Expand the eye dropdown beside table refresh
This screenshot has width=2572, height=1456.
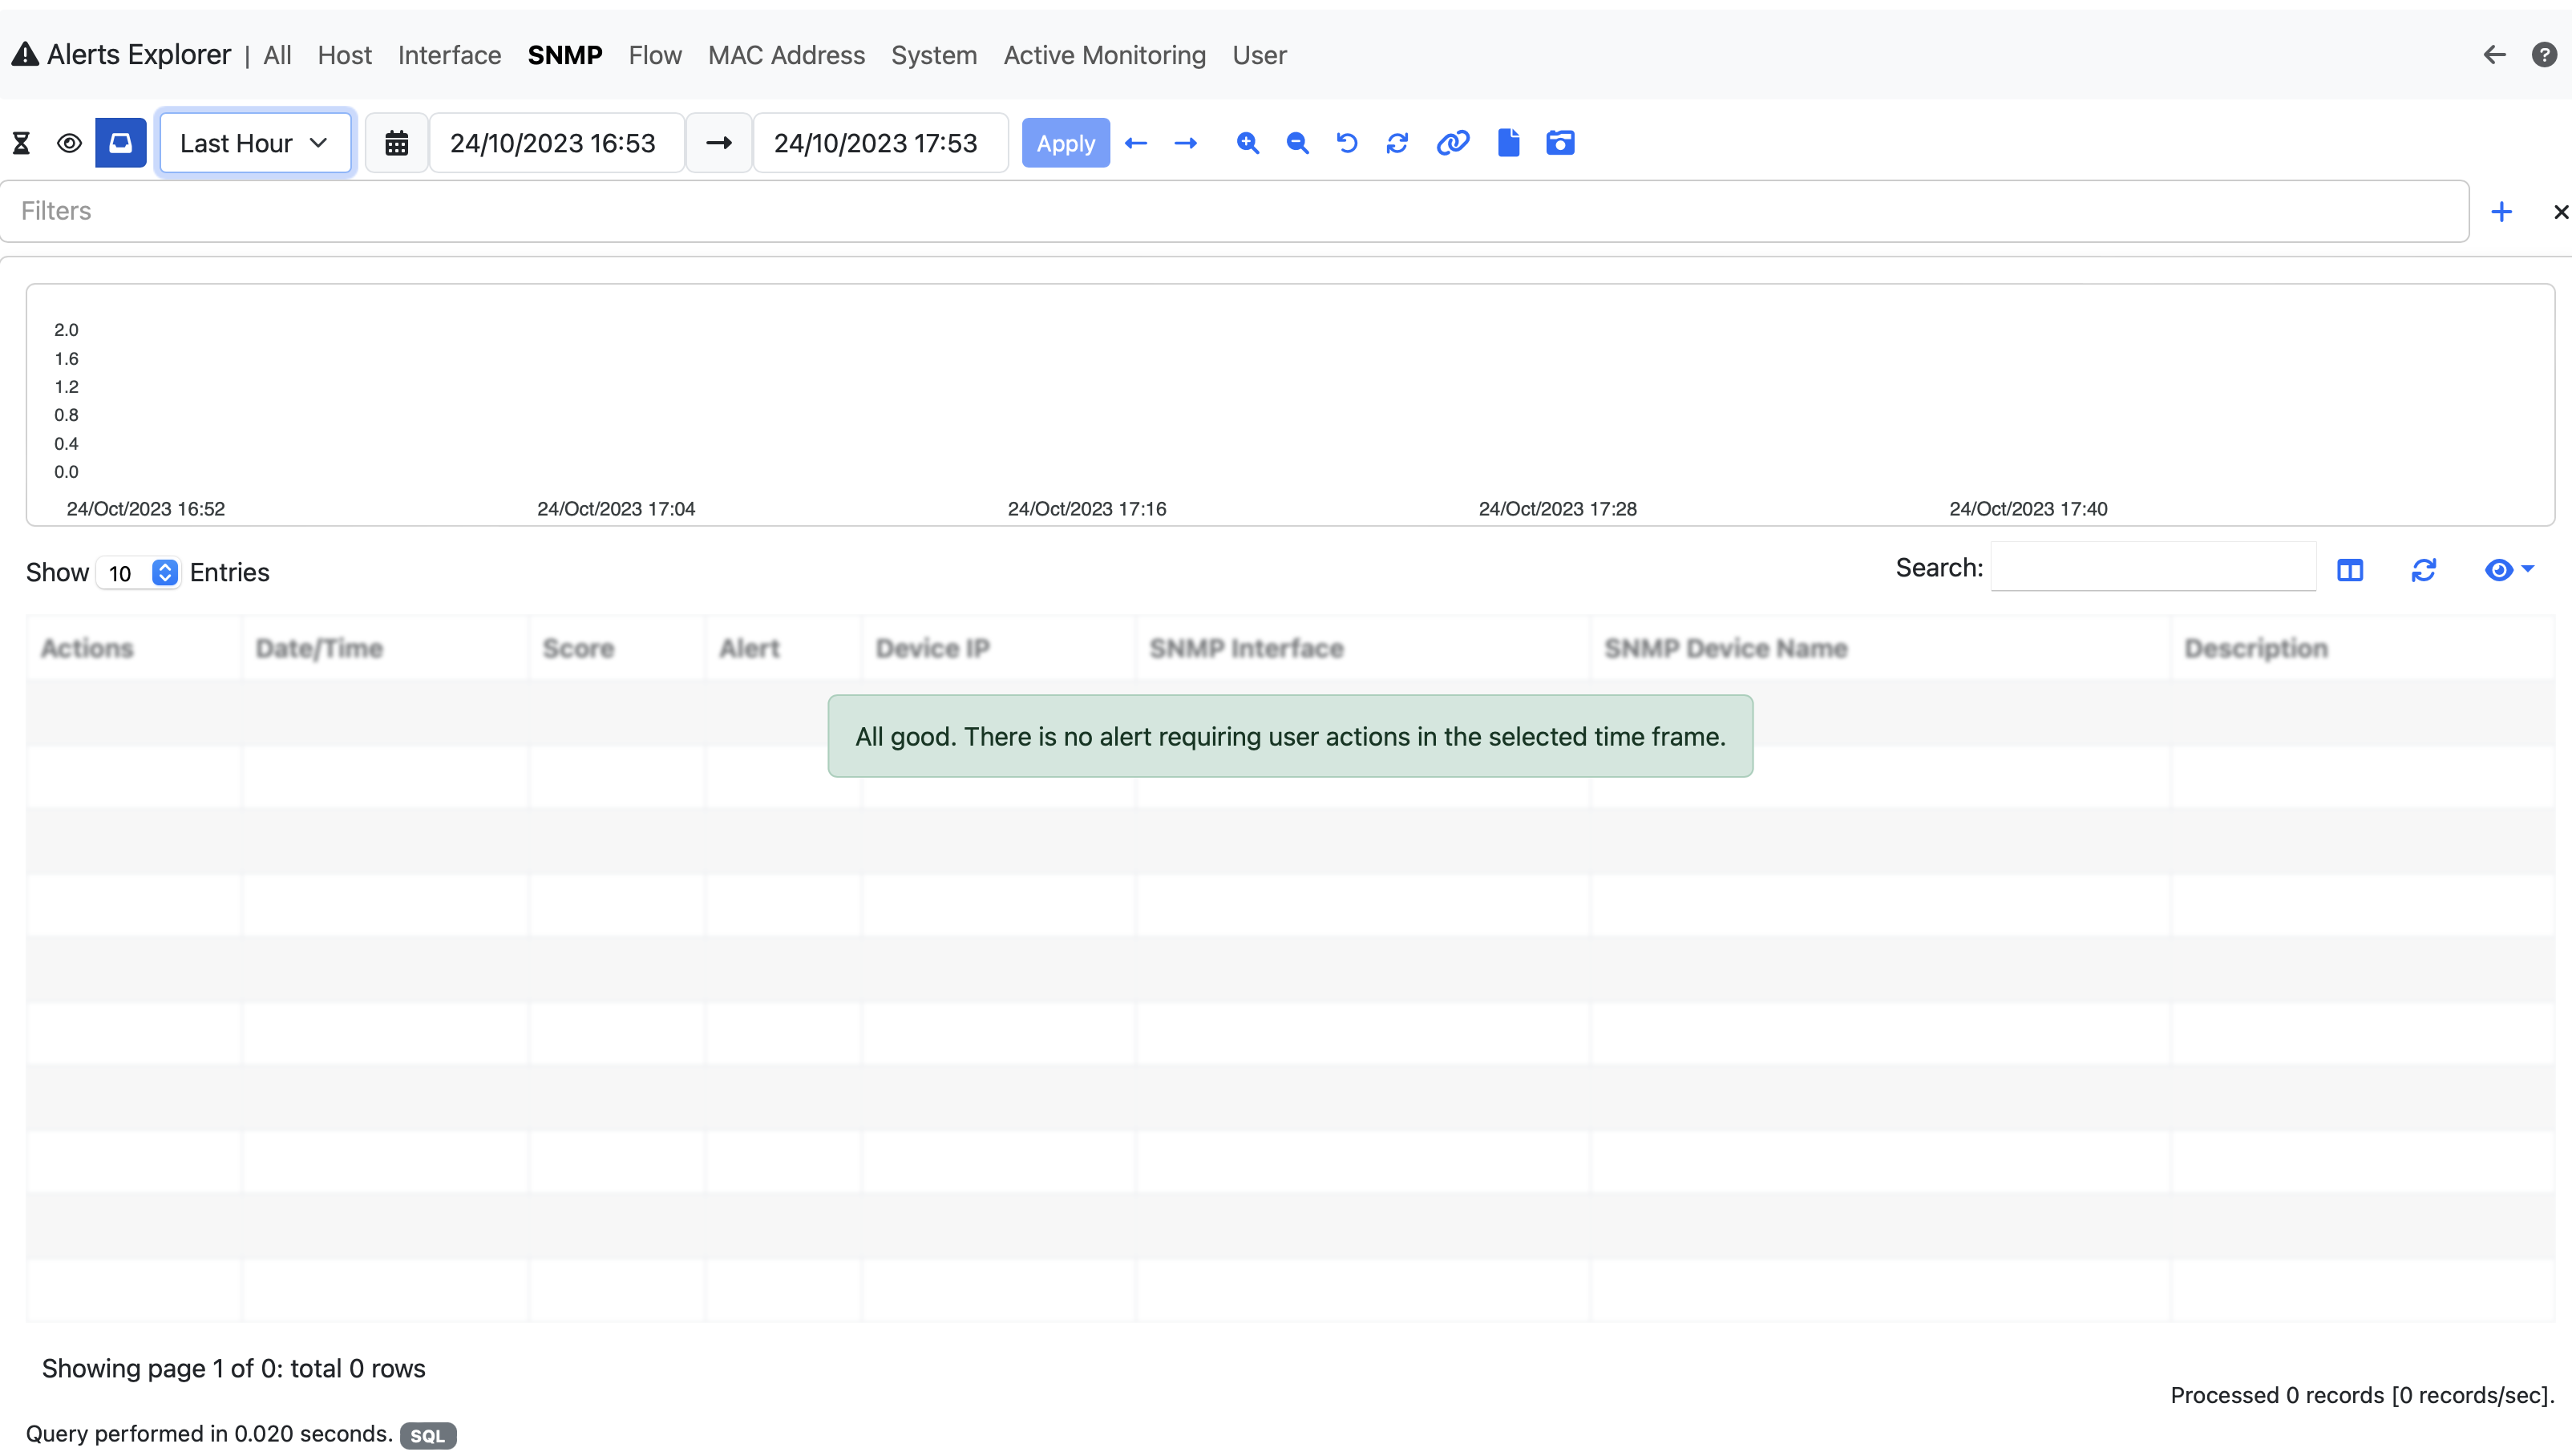(2508, 570)
